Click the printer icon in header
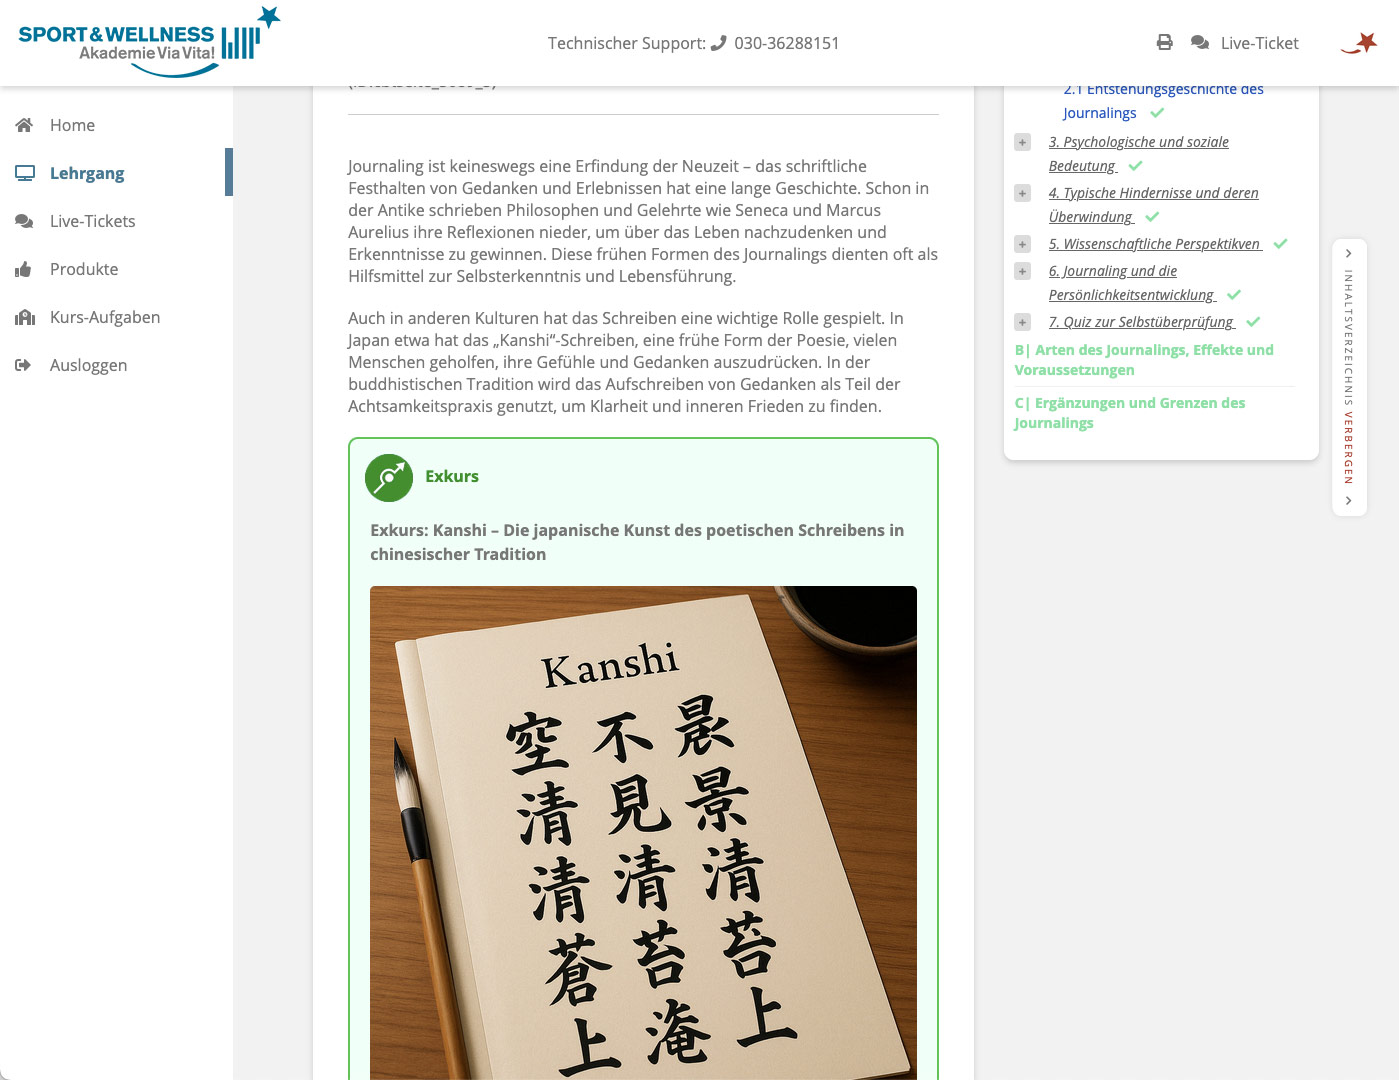This screenshot has width=1399, height=1080. pos(1164,43)
